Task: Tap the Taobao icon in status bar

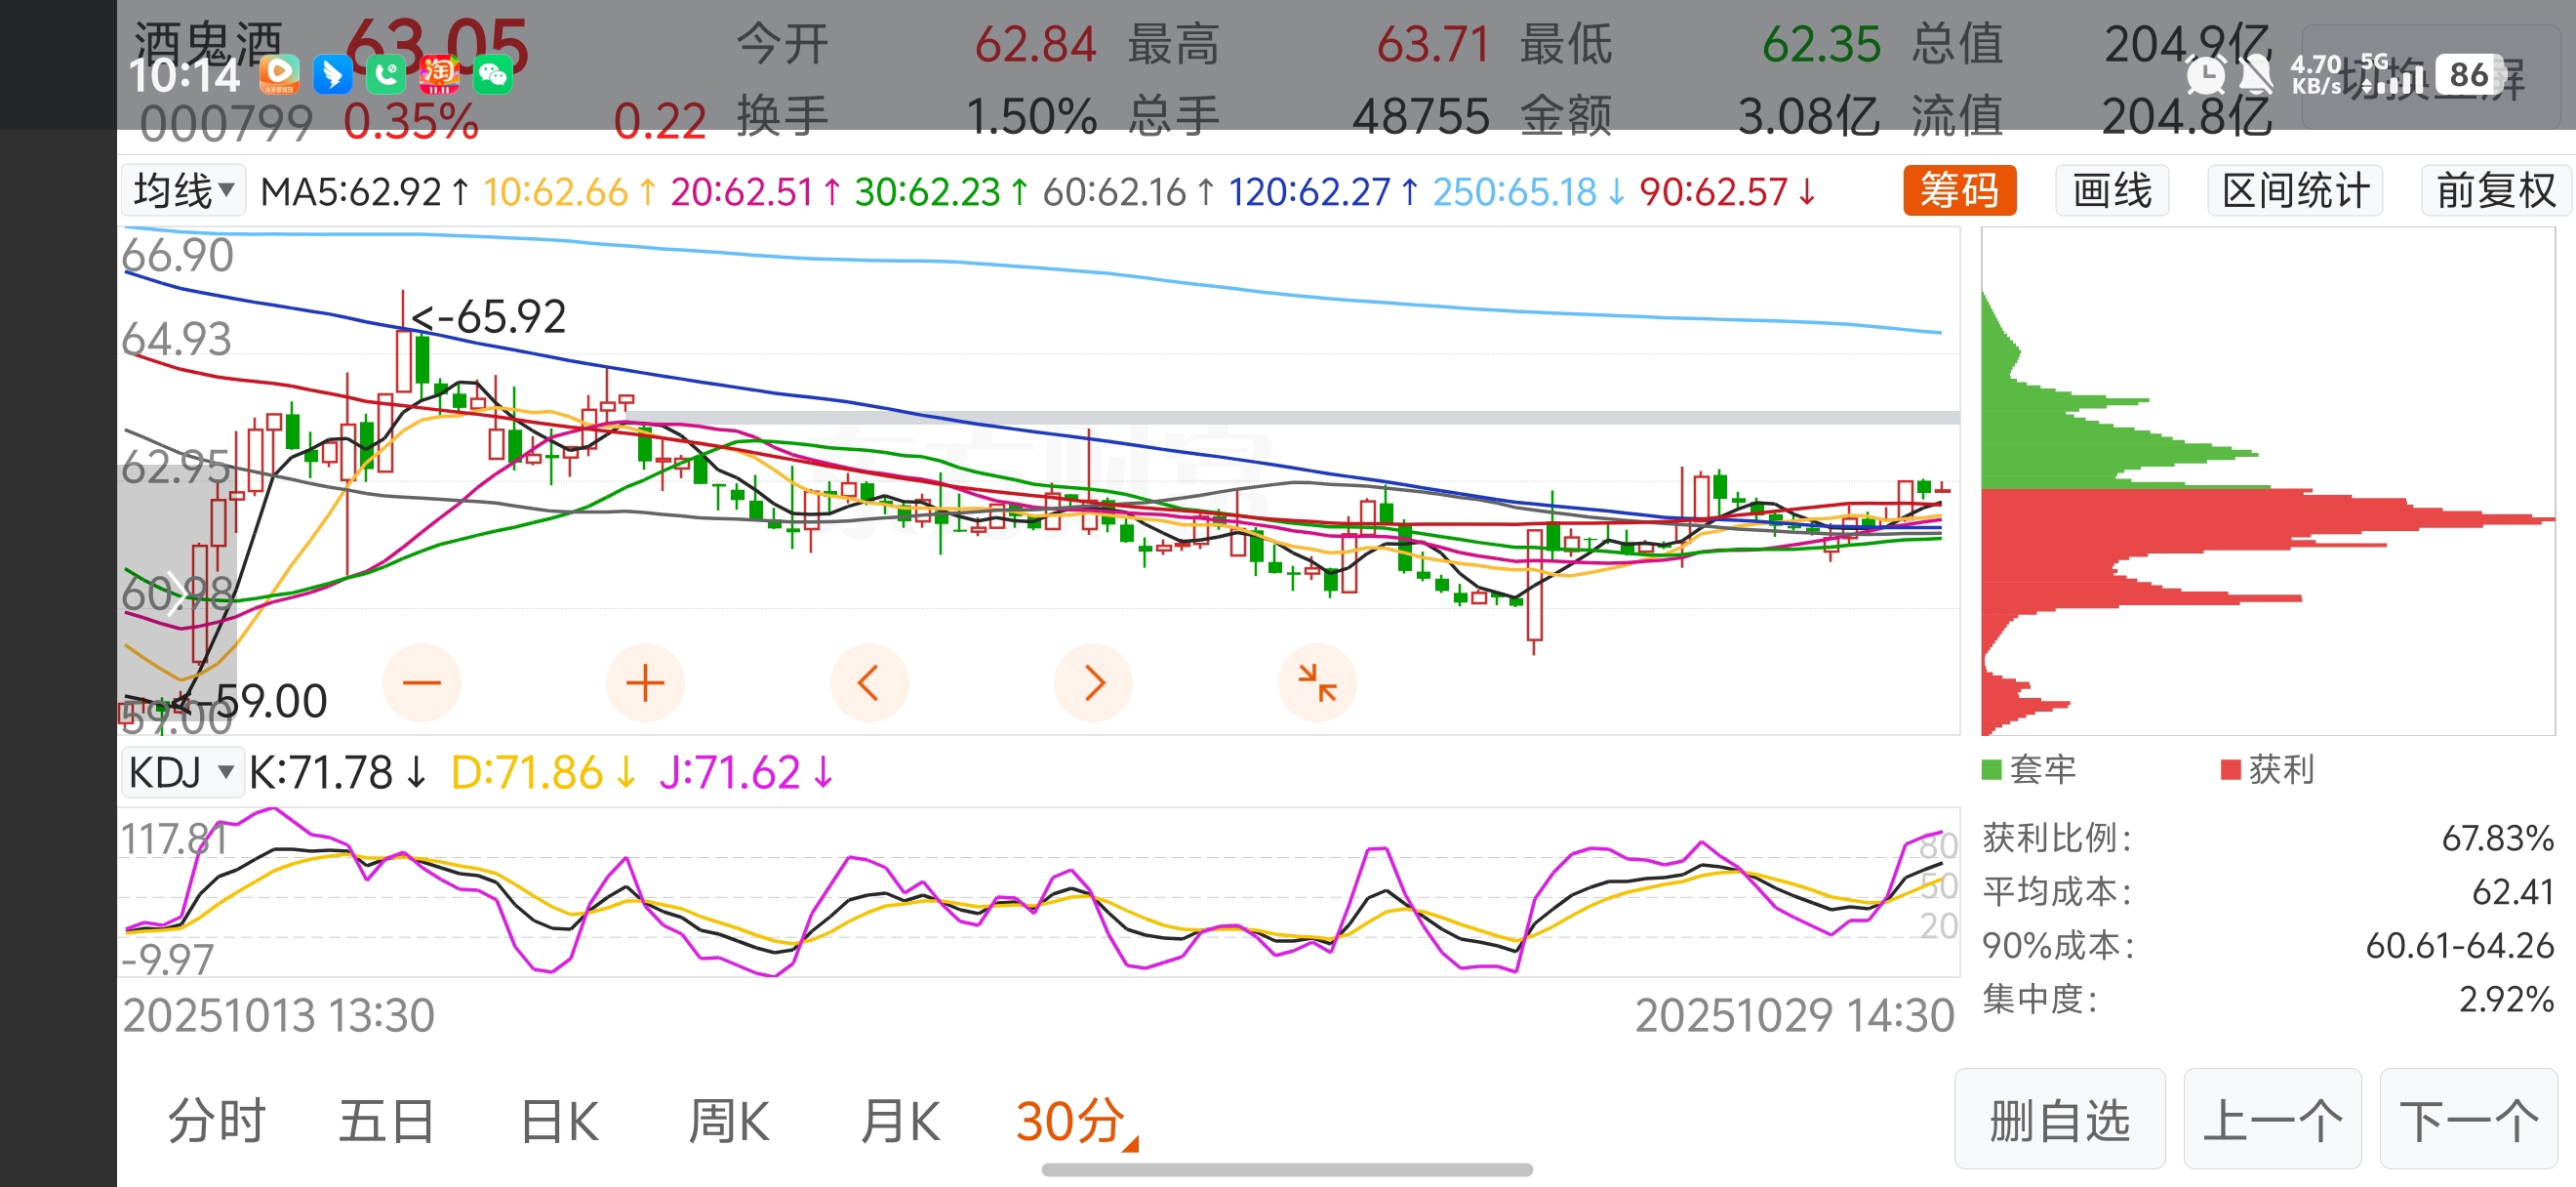Action: tap(439, 74)
